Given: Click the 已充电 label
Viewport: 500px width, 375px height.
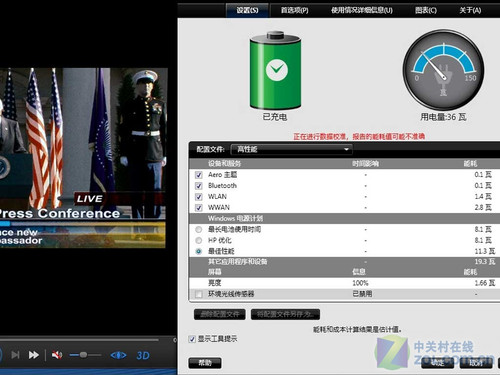Looking at the screenshot, I should tap(275, 117).
